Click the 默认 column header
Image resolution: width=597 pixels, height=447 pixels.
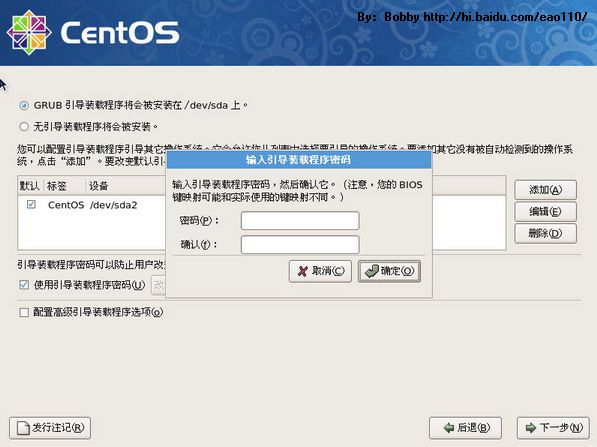pos(30,186)
